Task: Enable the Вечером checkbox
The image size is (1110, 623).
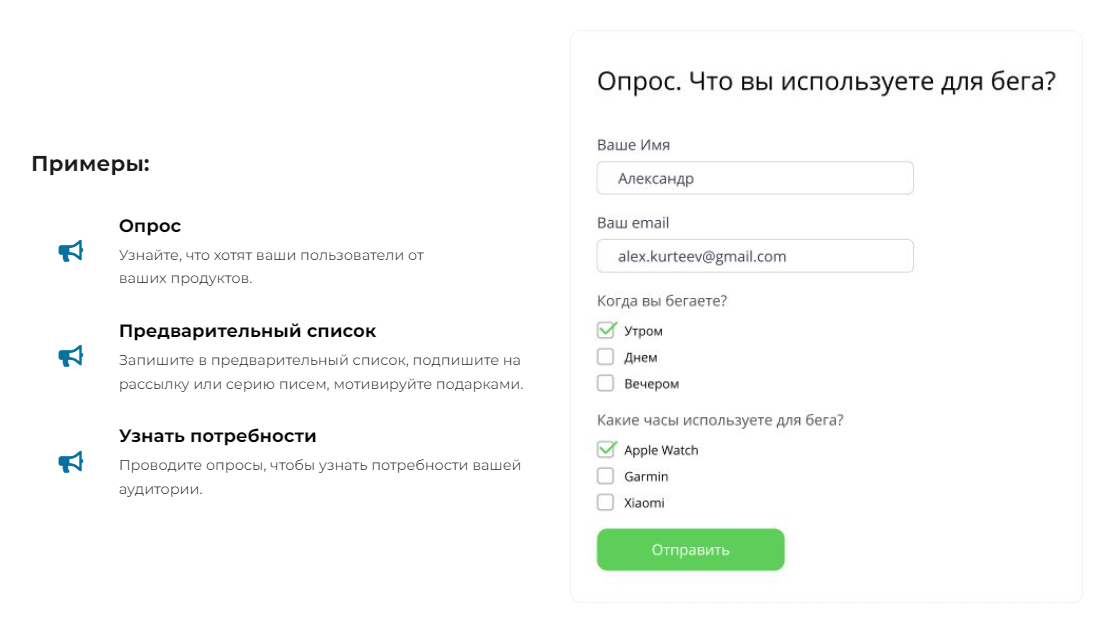Action: [605, 383]
